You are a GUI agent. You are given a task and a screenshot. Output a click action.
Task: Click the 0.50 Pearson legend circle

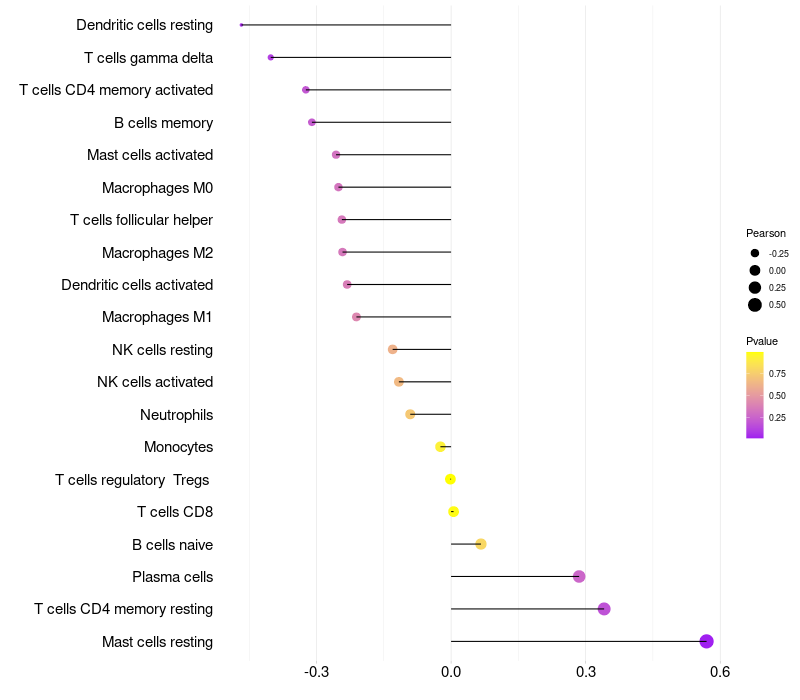pos(755,305)
